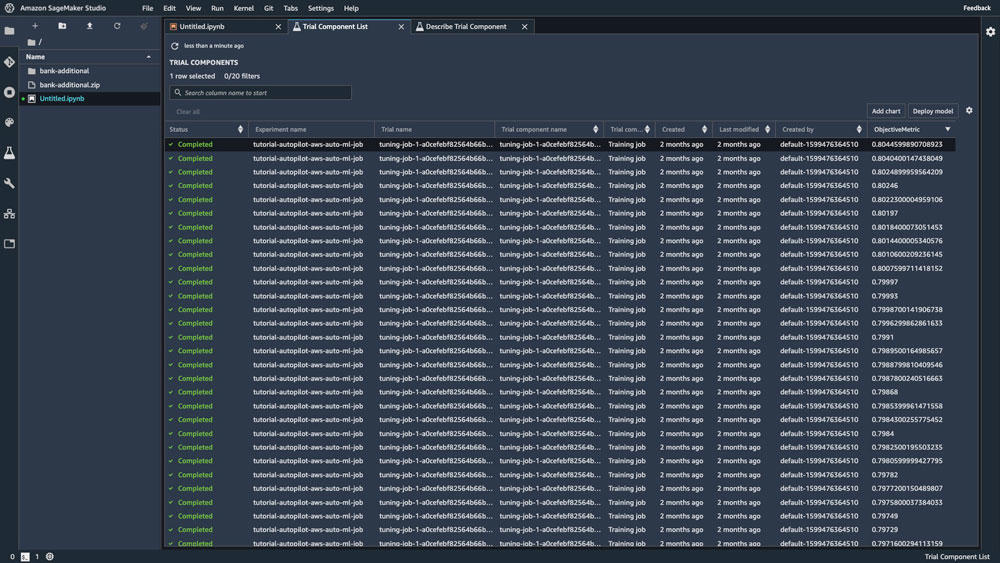Image resolution: width=1000 pixels, height=563 pixels.
Task: Select row with metric 0.80246
Action: [560, 186]
